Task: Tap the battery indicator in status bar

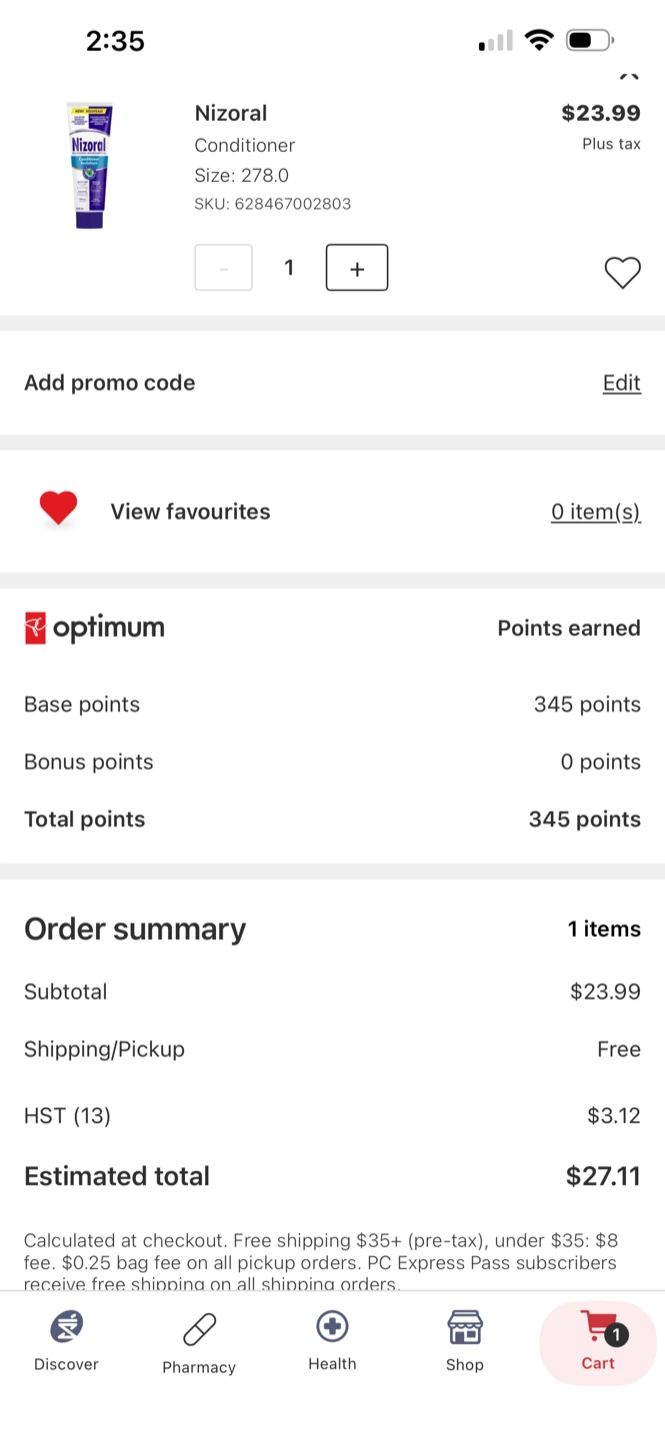Action: point(590,41)
